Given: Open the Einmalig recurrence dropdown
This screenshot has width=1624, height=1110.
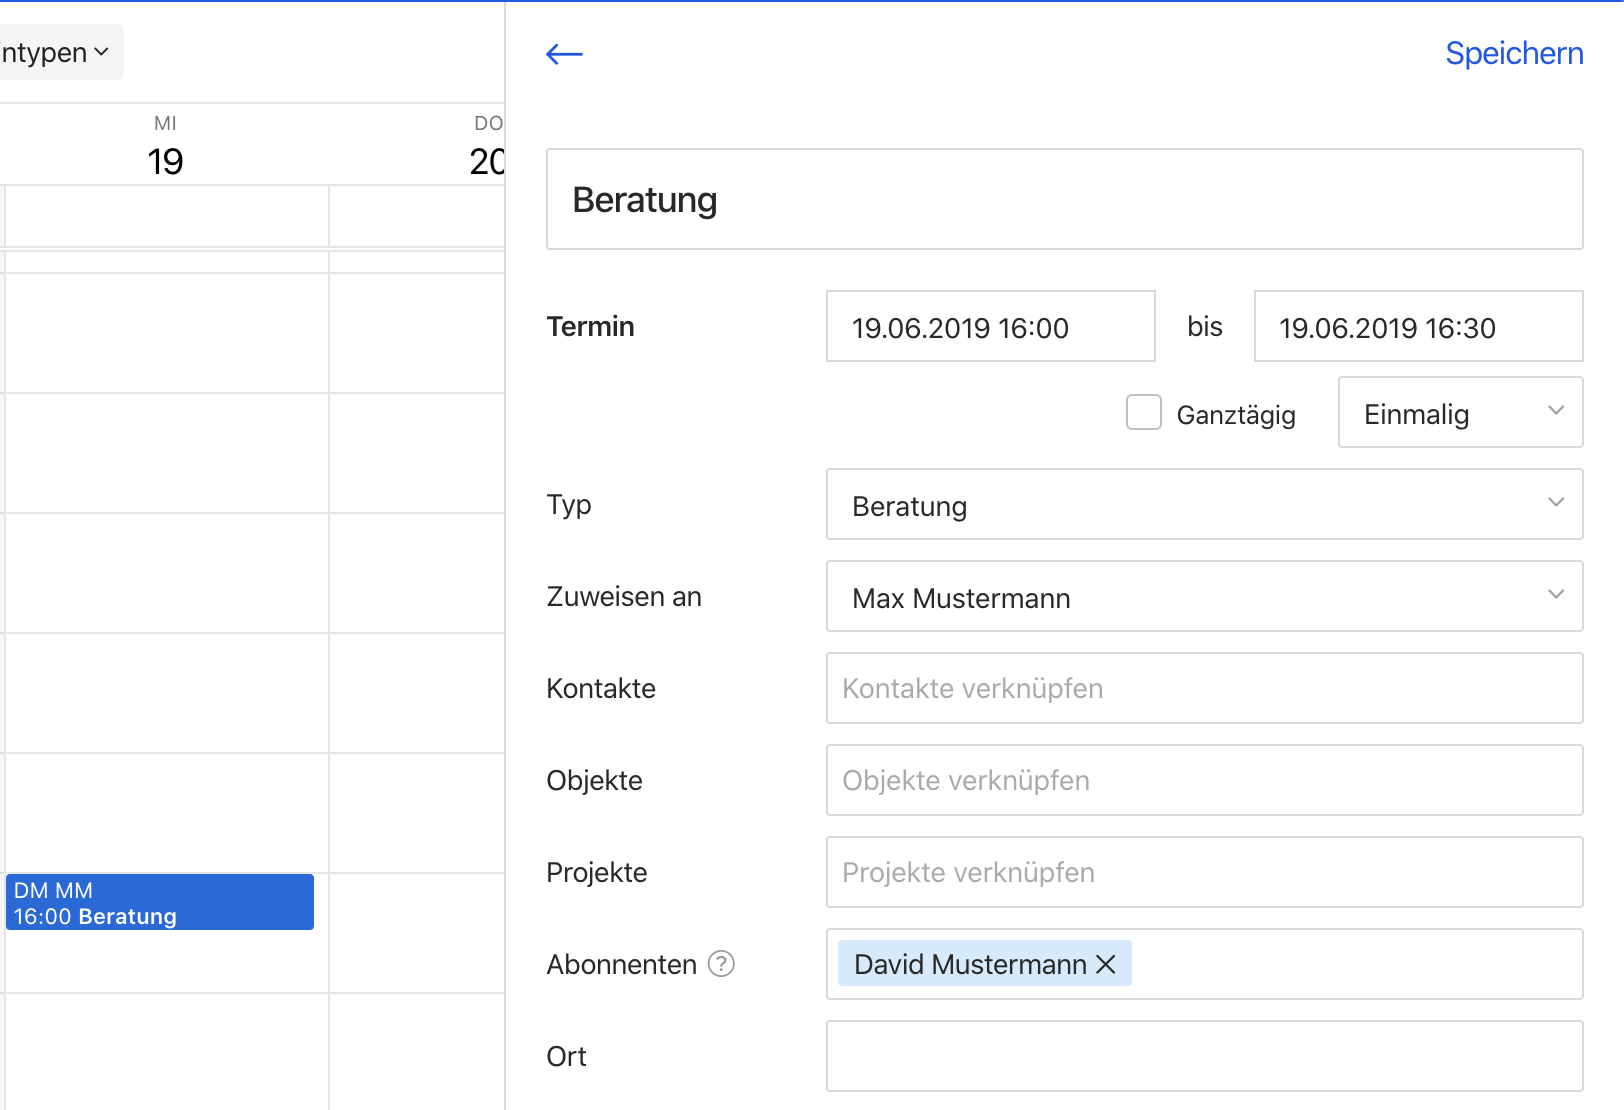Looking at the screenshot, I should (x=1459, y=412).
